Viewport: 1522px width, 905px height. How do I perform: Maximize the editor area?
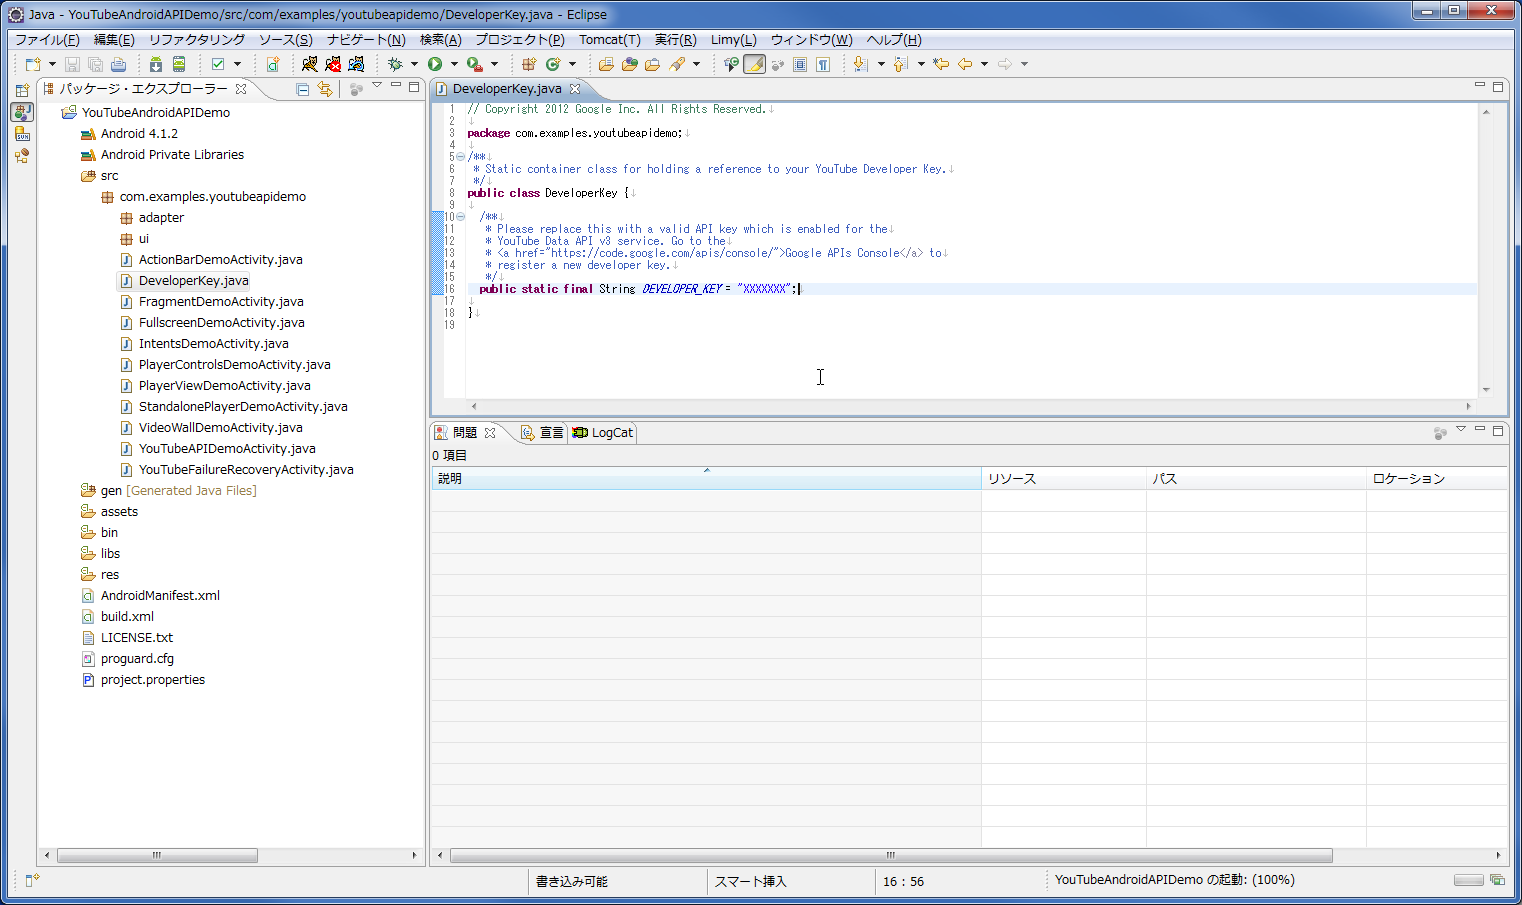click(1498, 87)
